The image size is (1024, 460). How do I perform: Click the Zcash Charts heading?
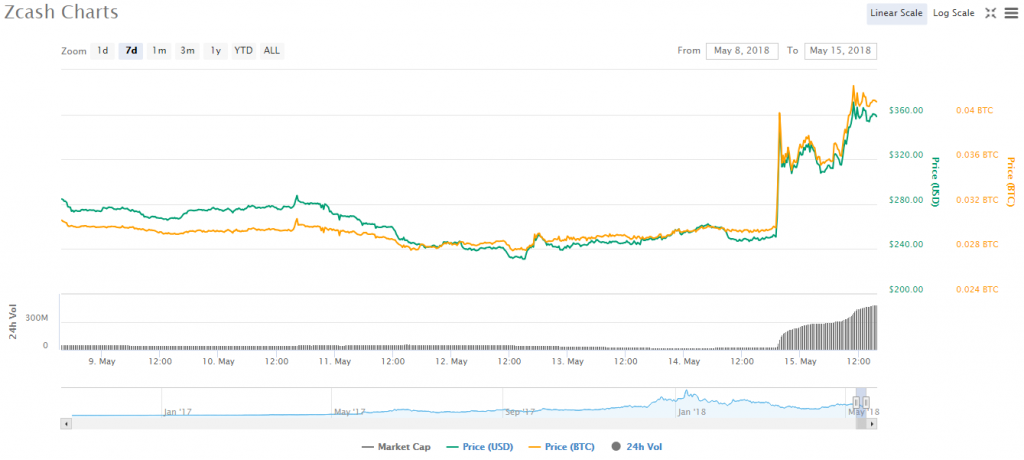tap(61, 12)
